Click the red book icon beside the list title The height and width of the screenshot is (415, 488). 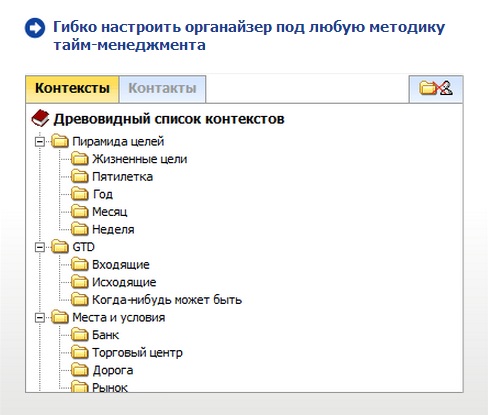(40, 118)
